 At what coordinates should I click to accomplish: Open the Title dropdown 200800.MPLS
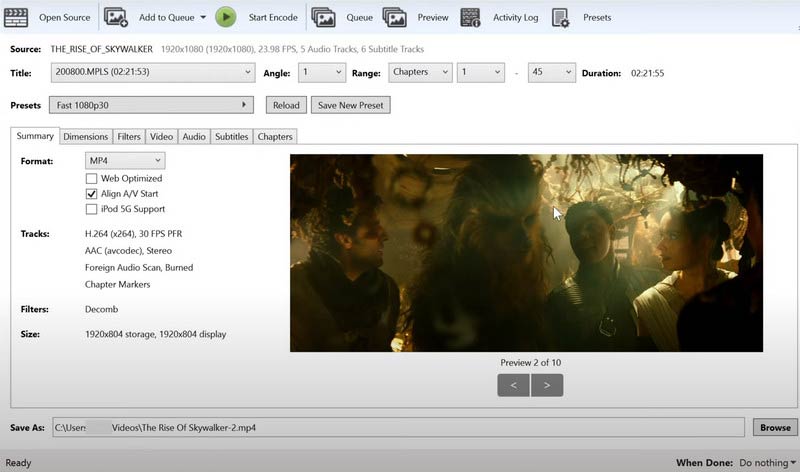[153, 72]
